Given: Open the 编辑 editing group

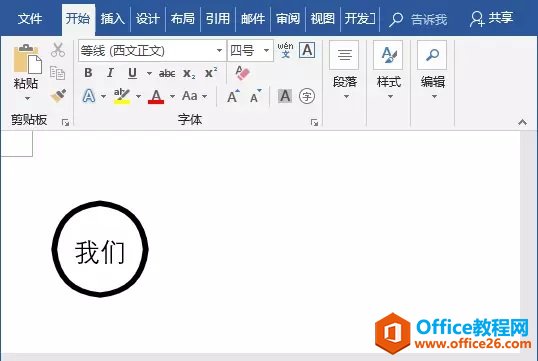Looking at the screenshot, I should (x=433, y=70).
